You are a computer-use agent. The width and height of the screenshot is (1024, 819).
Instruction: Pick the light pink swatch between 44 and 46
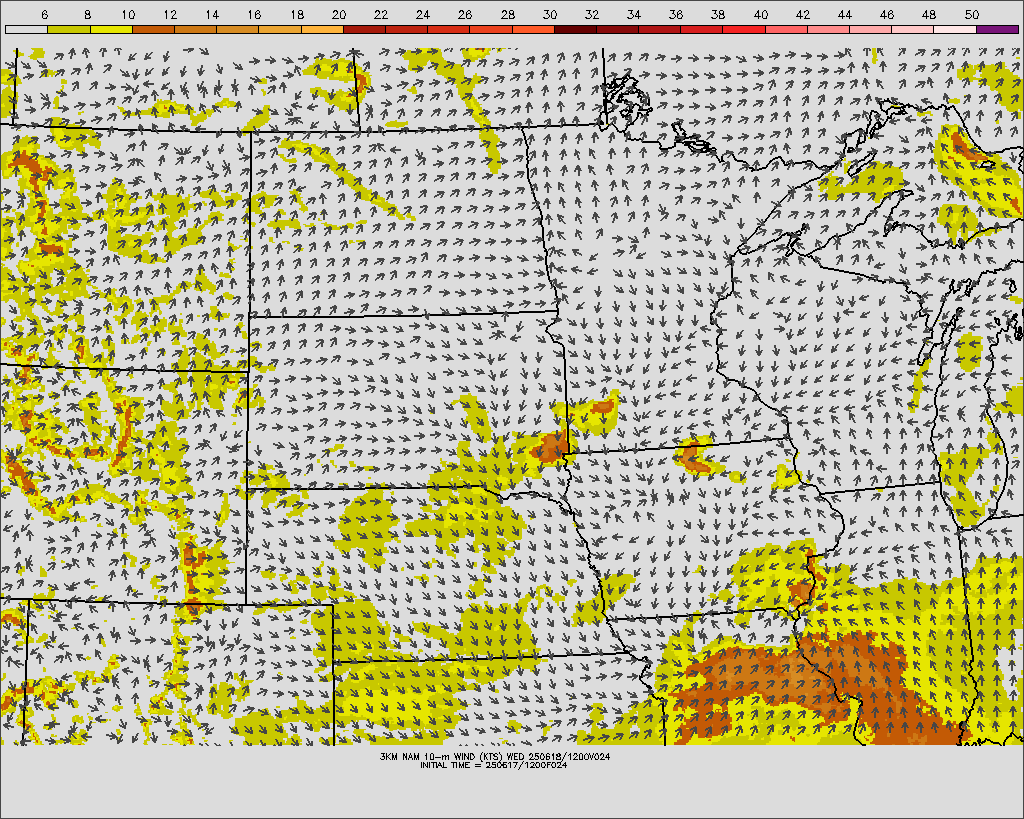tap(871, 29)
